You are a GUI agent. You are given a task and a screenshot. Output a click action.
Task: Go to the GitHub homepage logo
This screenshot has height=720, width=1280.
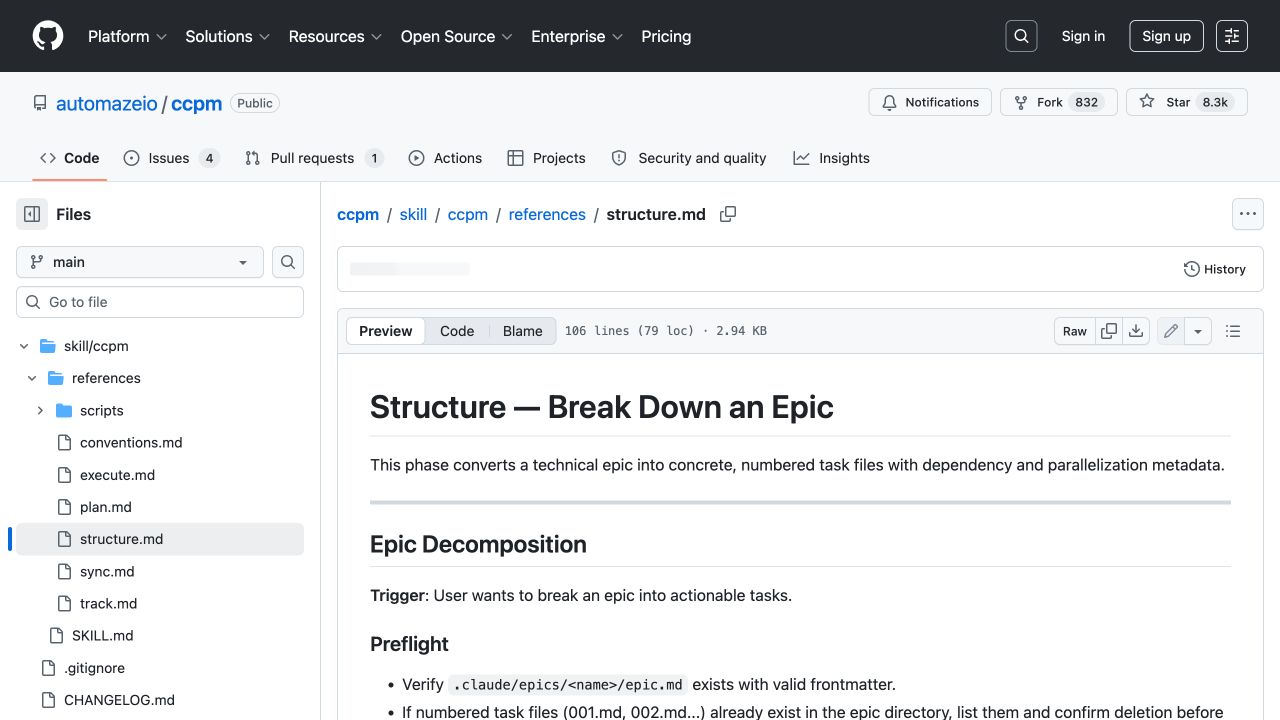click(48, 36)
